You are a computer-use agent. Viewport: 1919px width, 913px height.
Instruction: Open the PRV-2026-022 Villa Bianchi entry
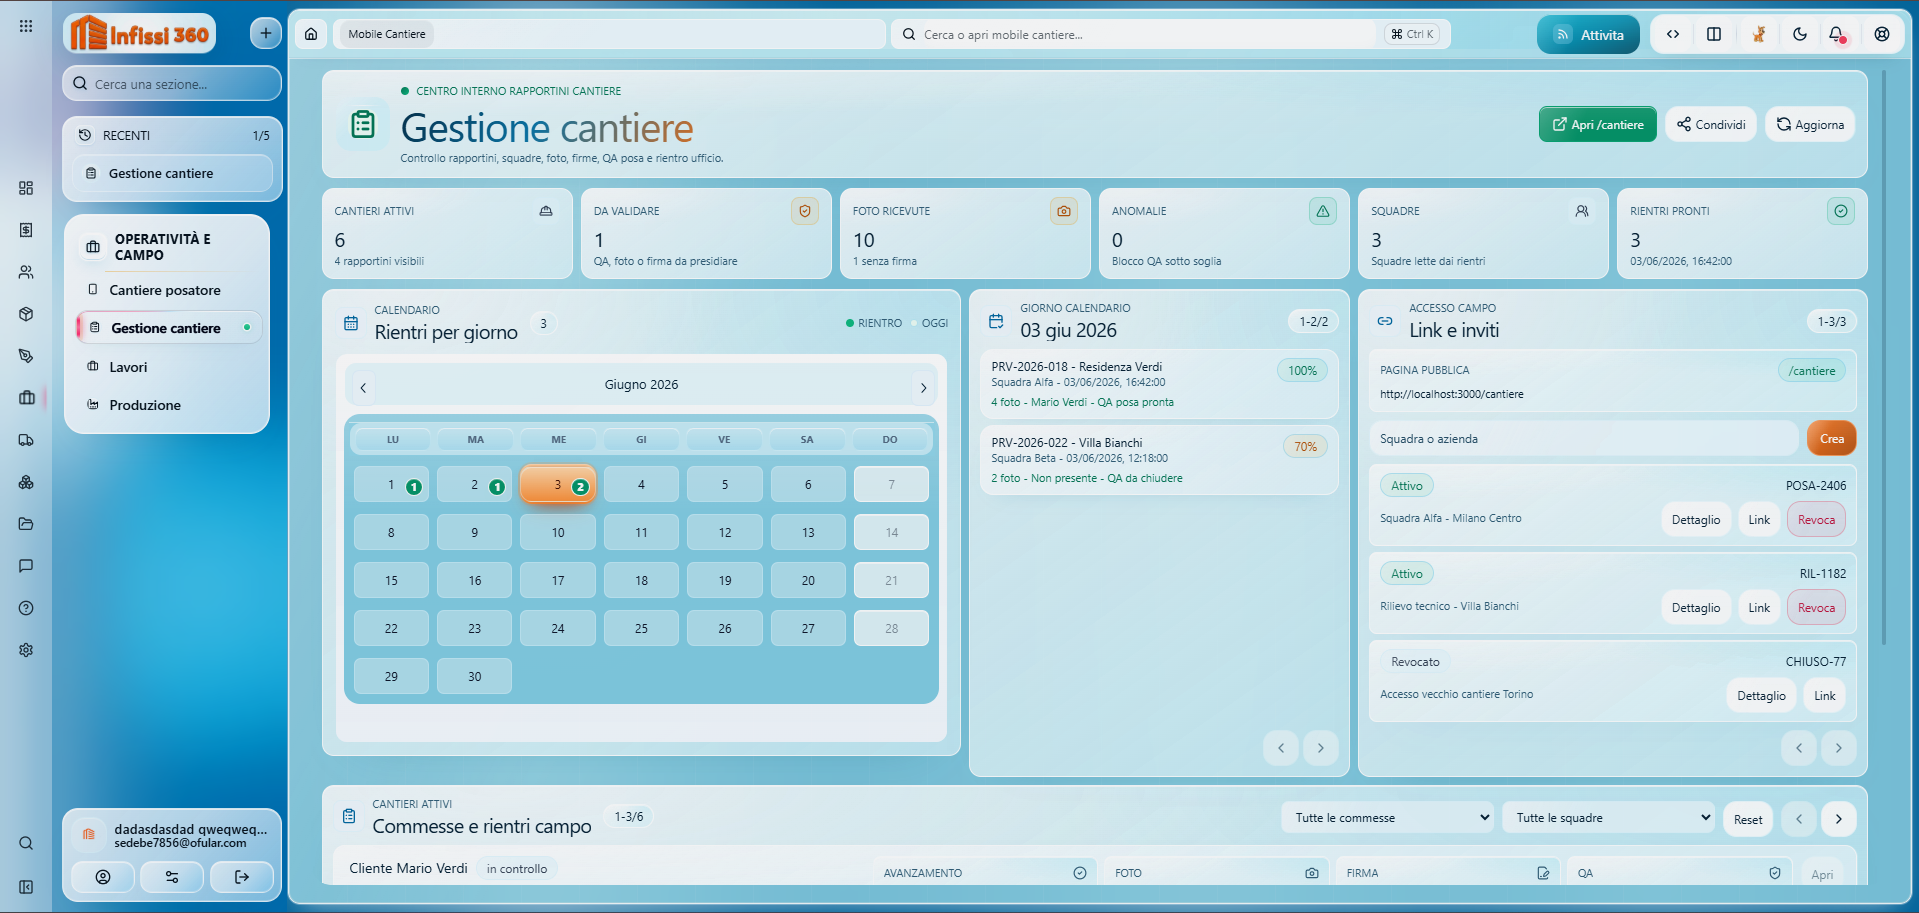pos(1159,460)
